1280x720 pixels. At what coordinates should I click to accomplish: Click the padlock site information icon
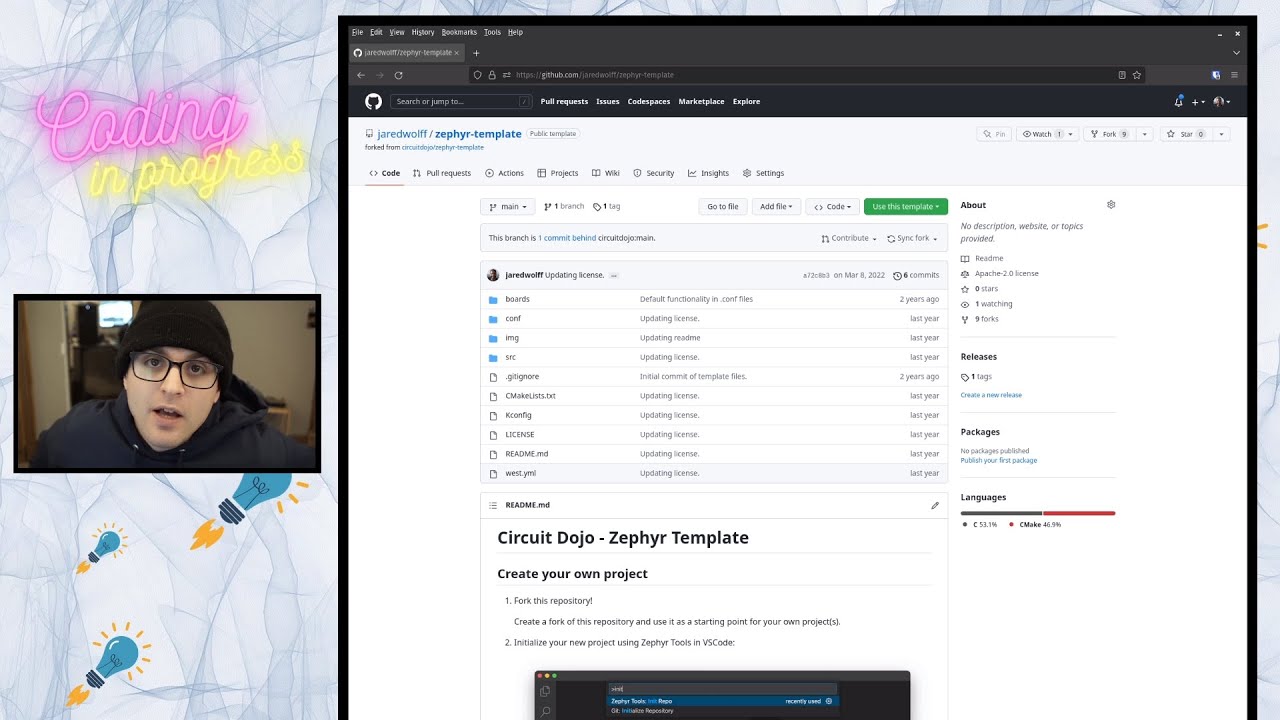tap(492, 75)
